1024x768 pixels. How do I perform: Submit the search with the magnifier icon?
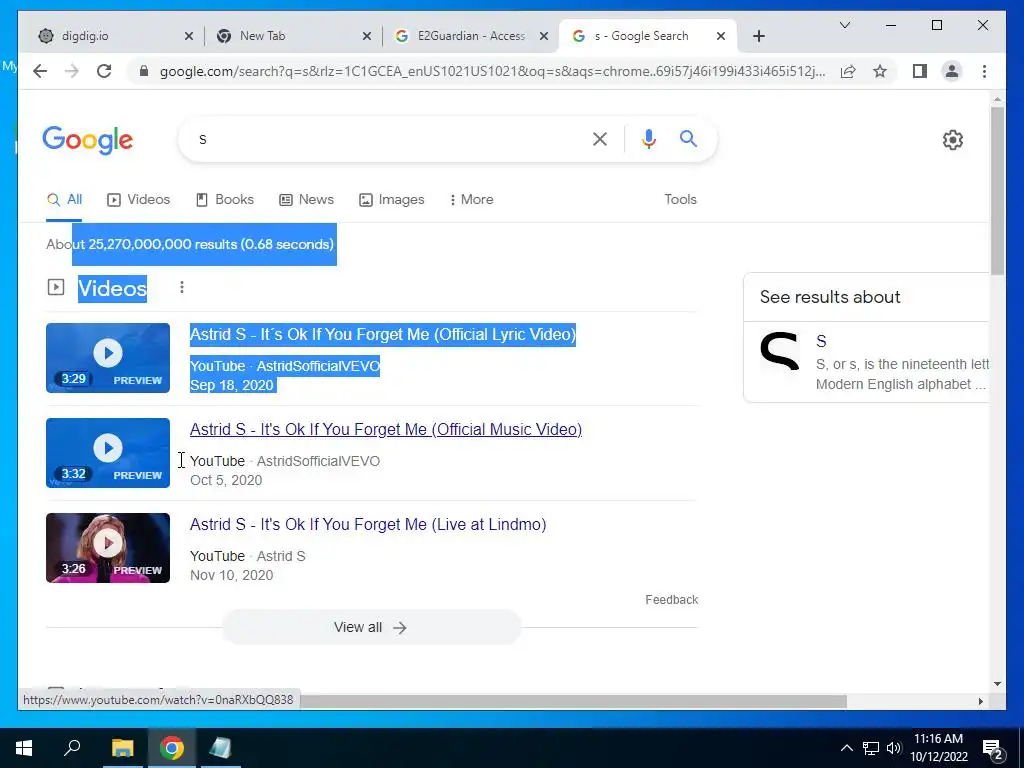tap(688, 138)
